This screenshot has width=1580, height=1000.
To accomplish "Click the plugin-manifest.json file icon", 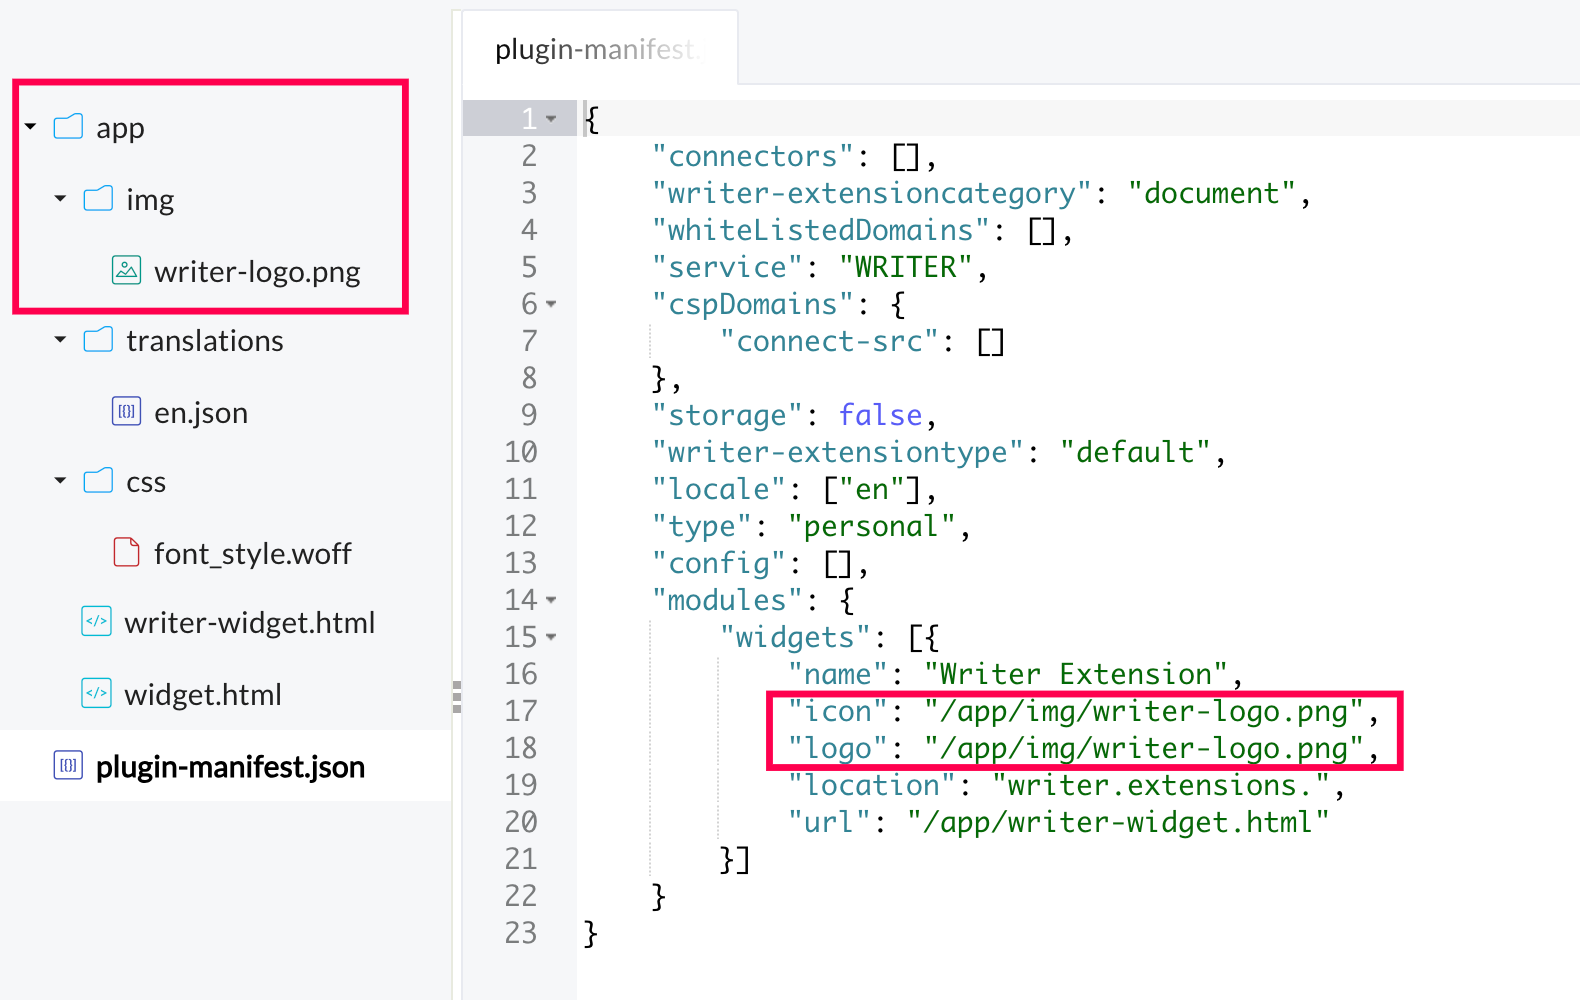I will pos(68,766).
